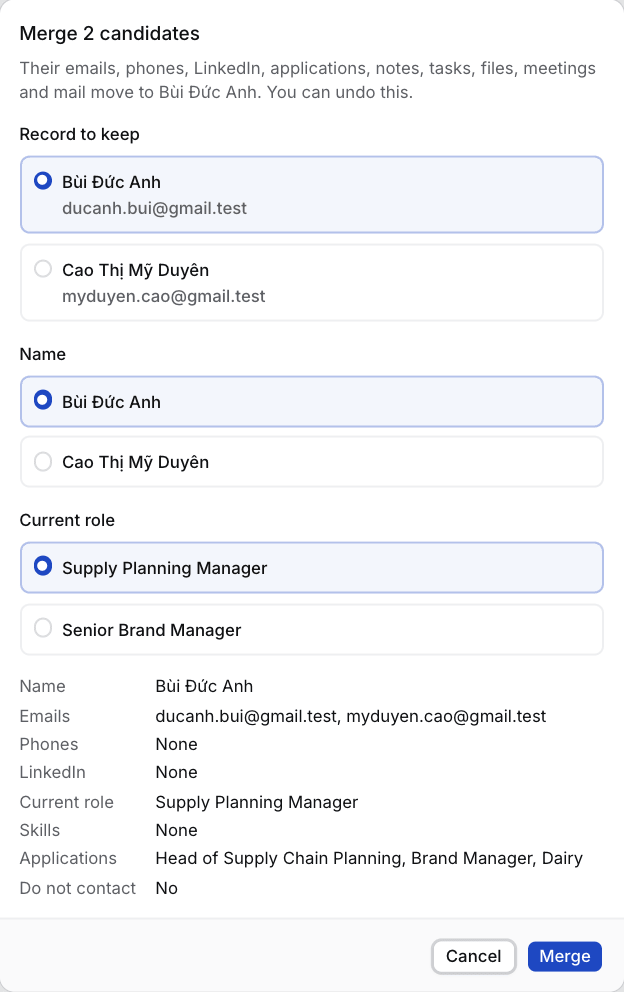624x992 pixels.
Task: Click the 'Merge 2 candidates' dialog title
Action: 109,34
